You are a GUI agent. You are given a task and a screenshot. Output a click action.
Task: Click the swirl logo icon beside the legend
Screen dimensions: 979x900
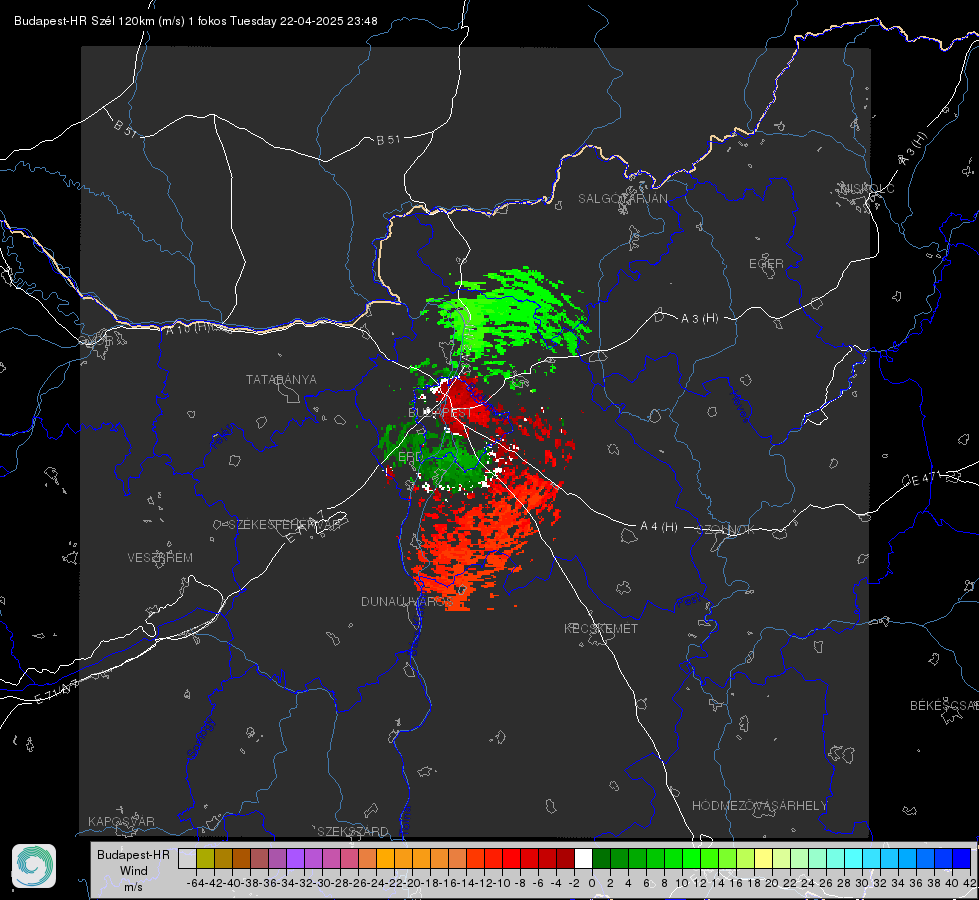34,866
